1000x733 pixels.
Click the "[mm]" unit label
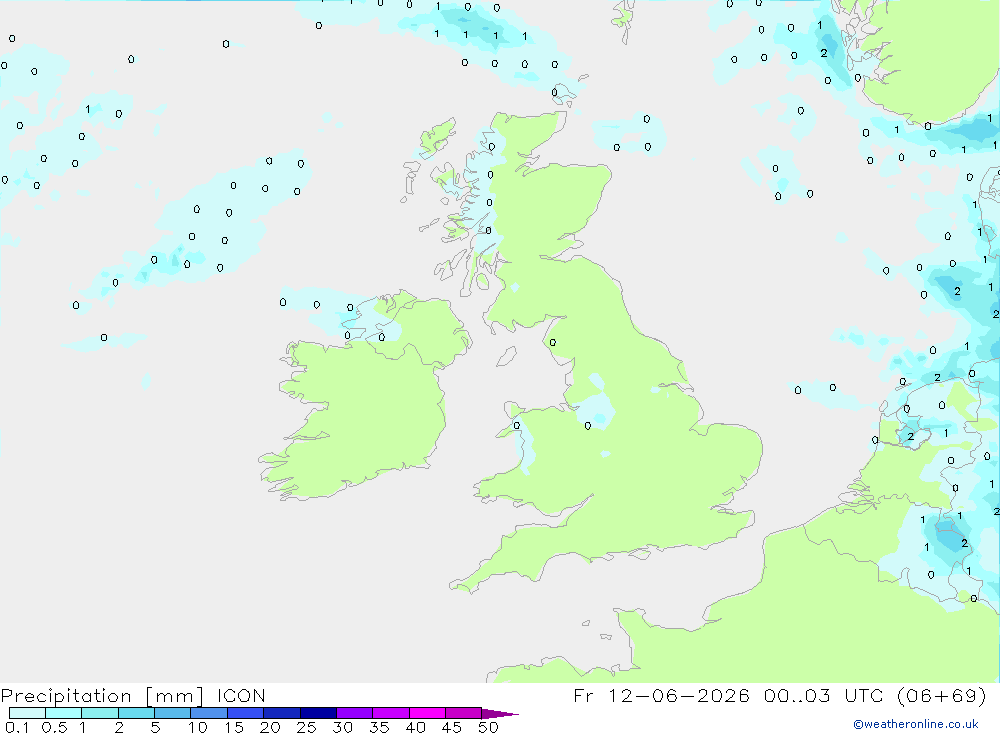pyautogui.click(x=175, y=696)
